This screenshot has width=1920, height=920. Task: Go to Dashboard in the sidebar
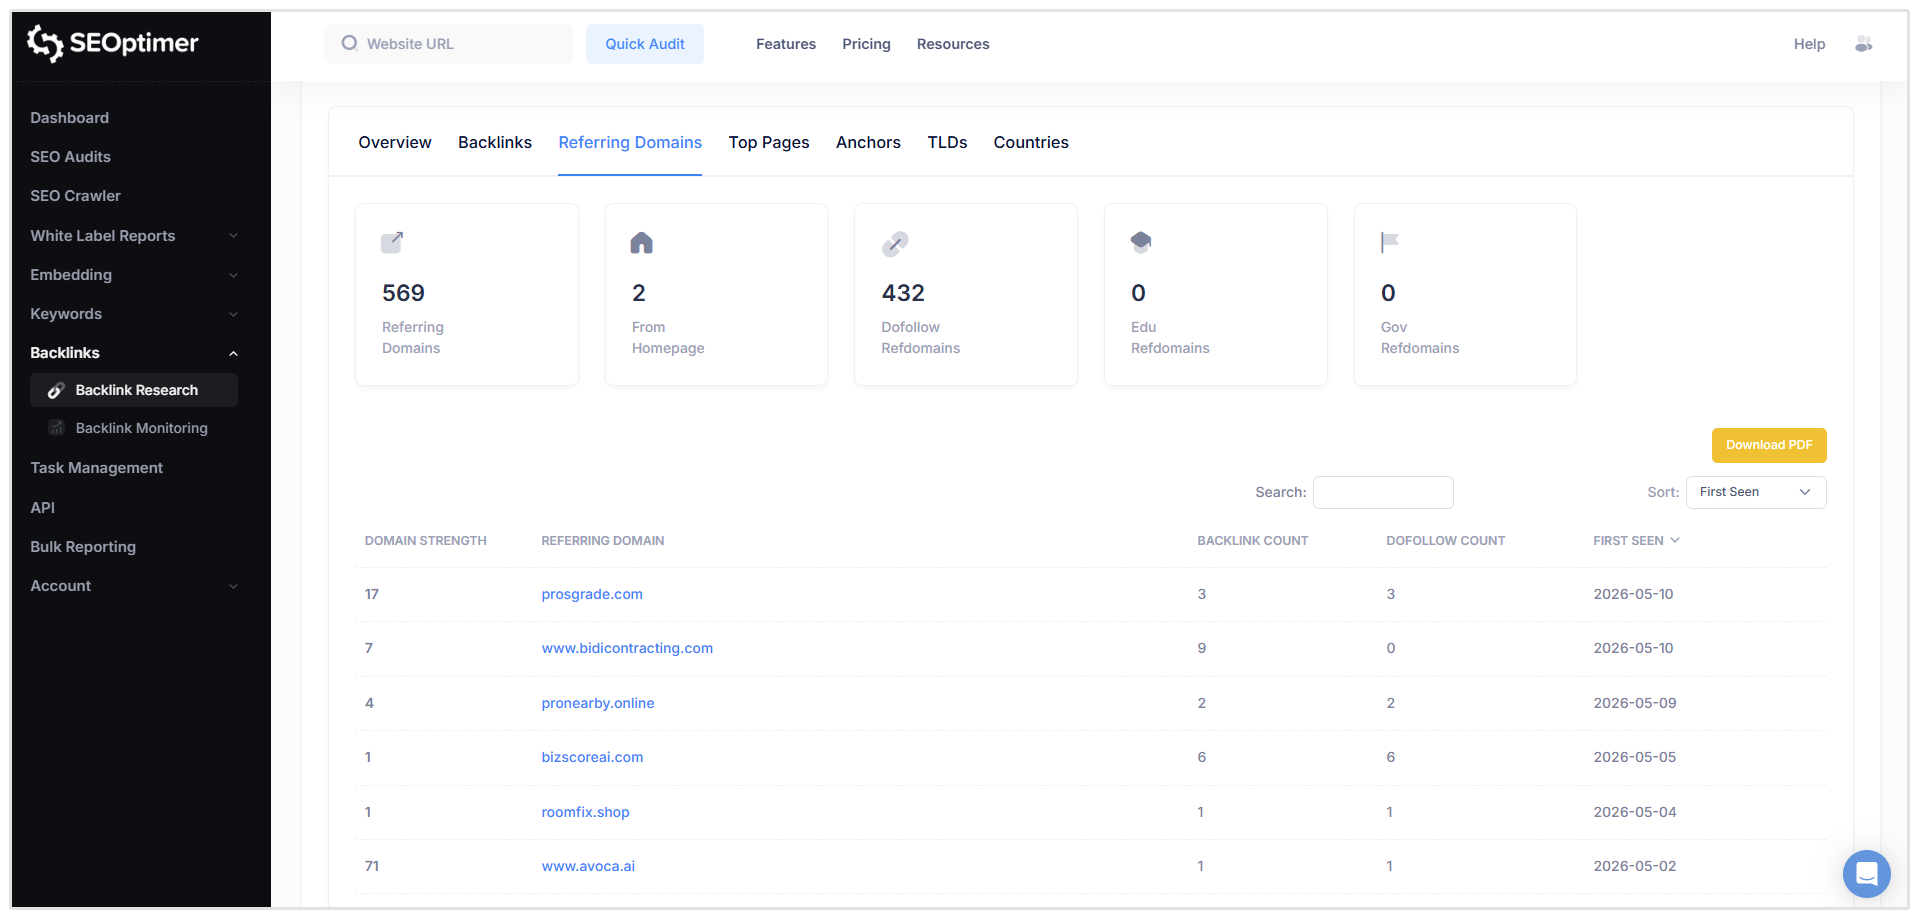[70, 118]
